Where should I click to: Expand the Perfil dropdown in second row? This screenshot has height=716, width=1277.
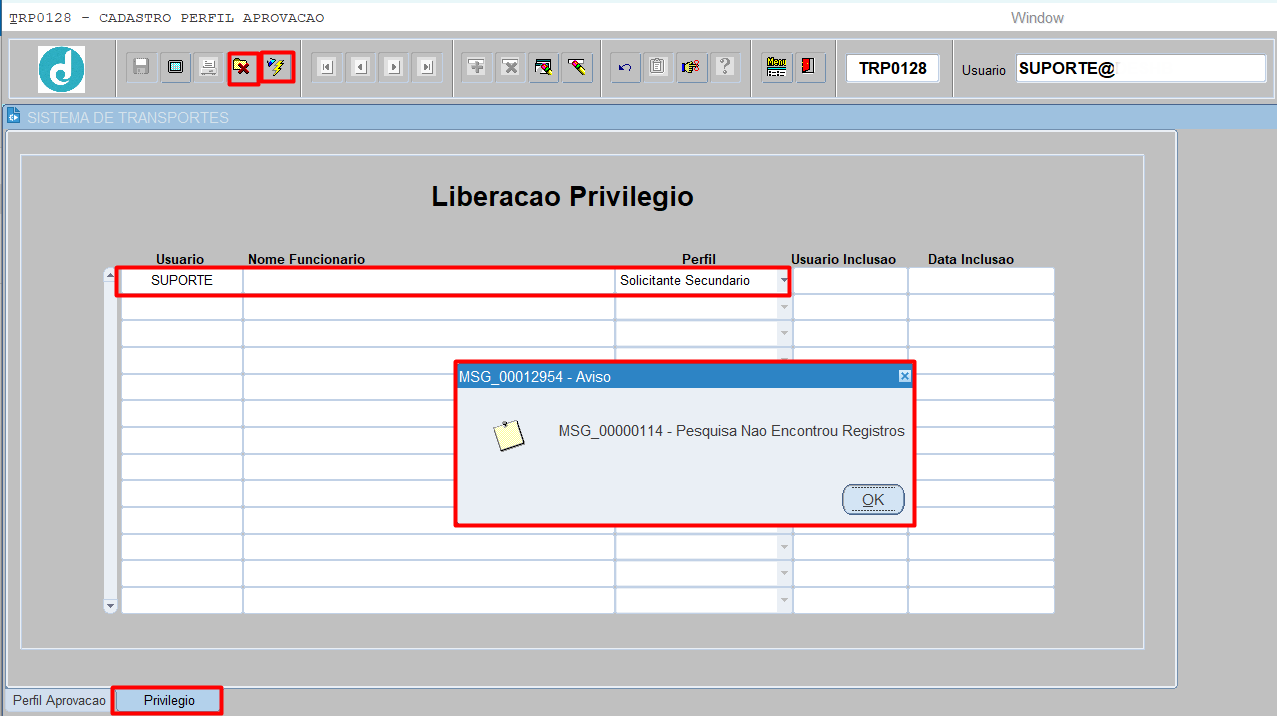(784, 307)
